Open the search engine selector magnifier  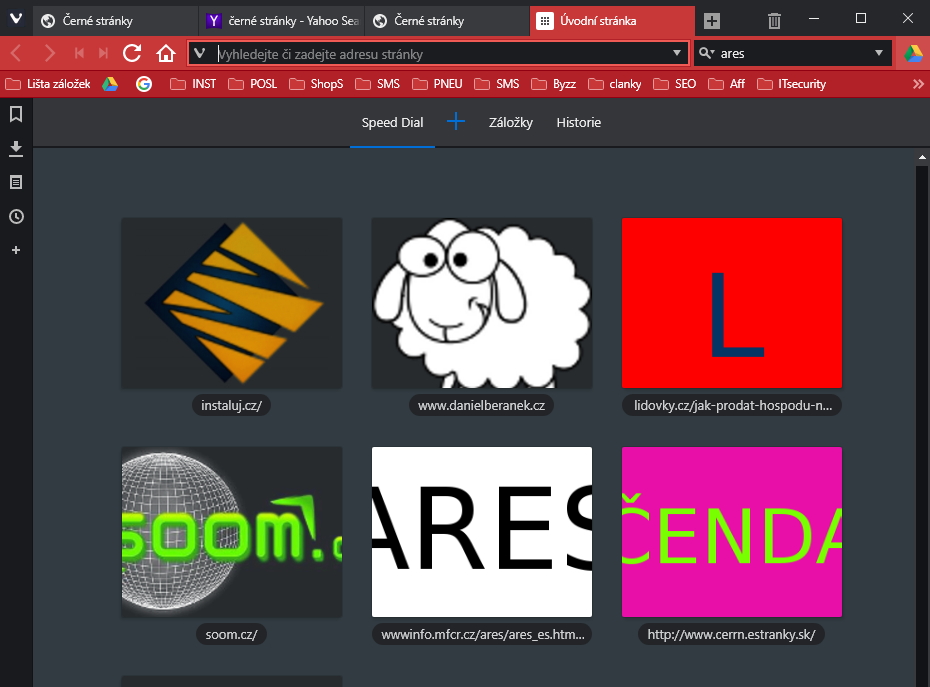coord(706,53)
